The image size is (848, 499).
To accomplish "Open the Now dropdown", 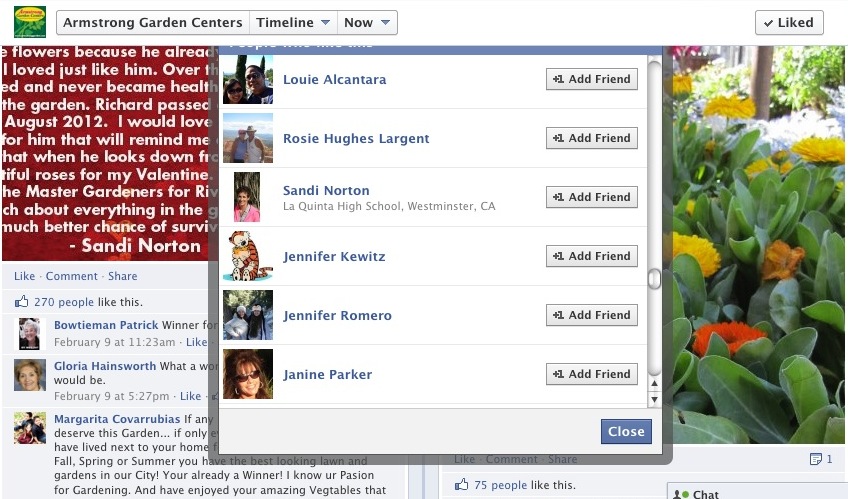I will click(367, 23).
